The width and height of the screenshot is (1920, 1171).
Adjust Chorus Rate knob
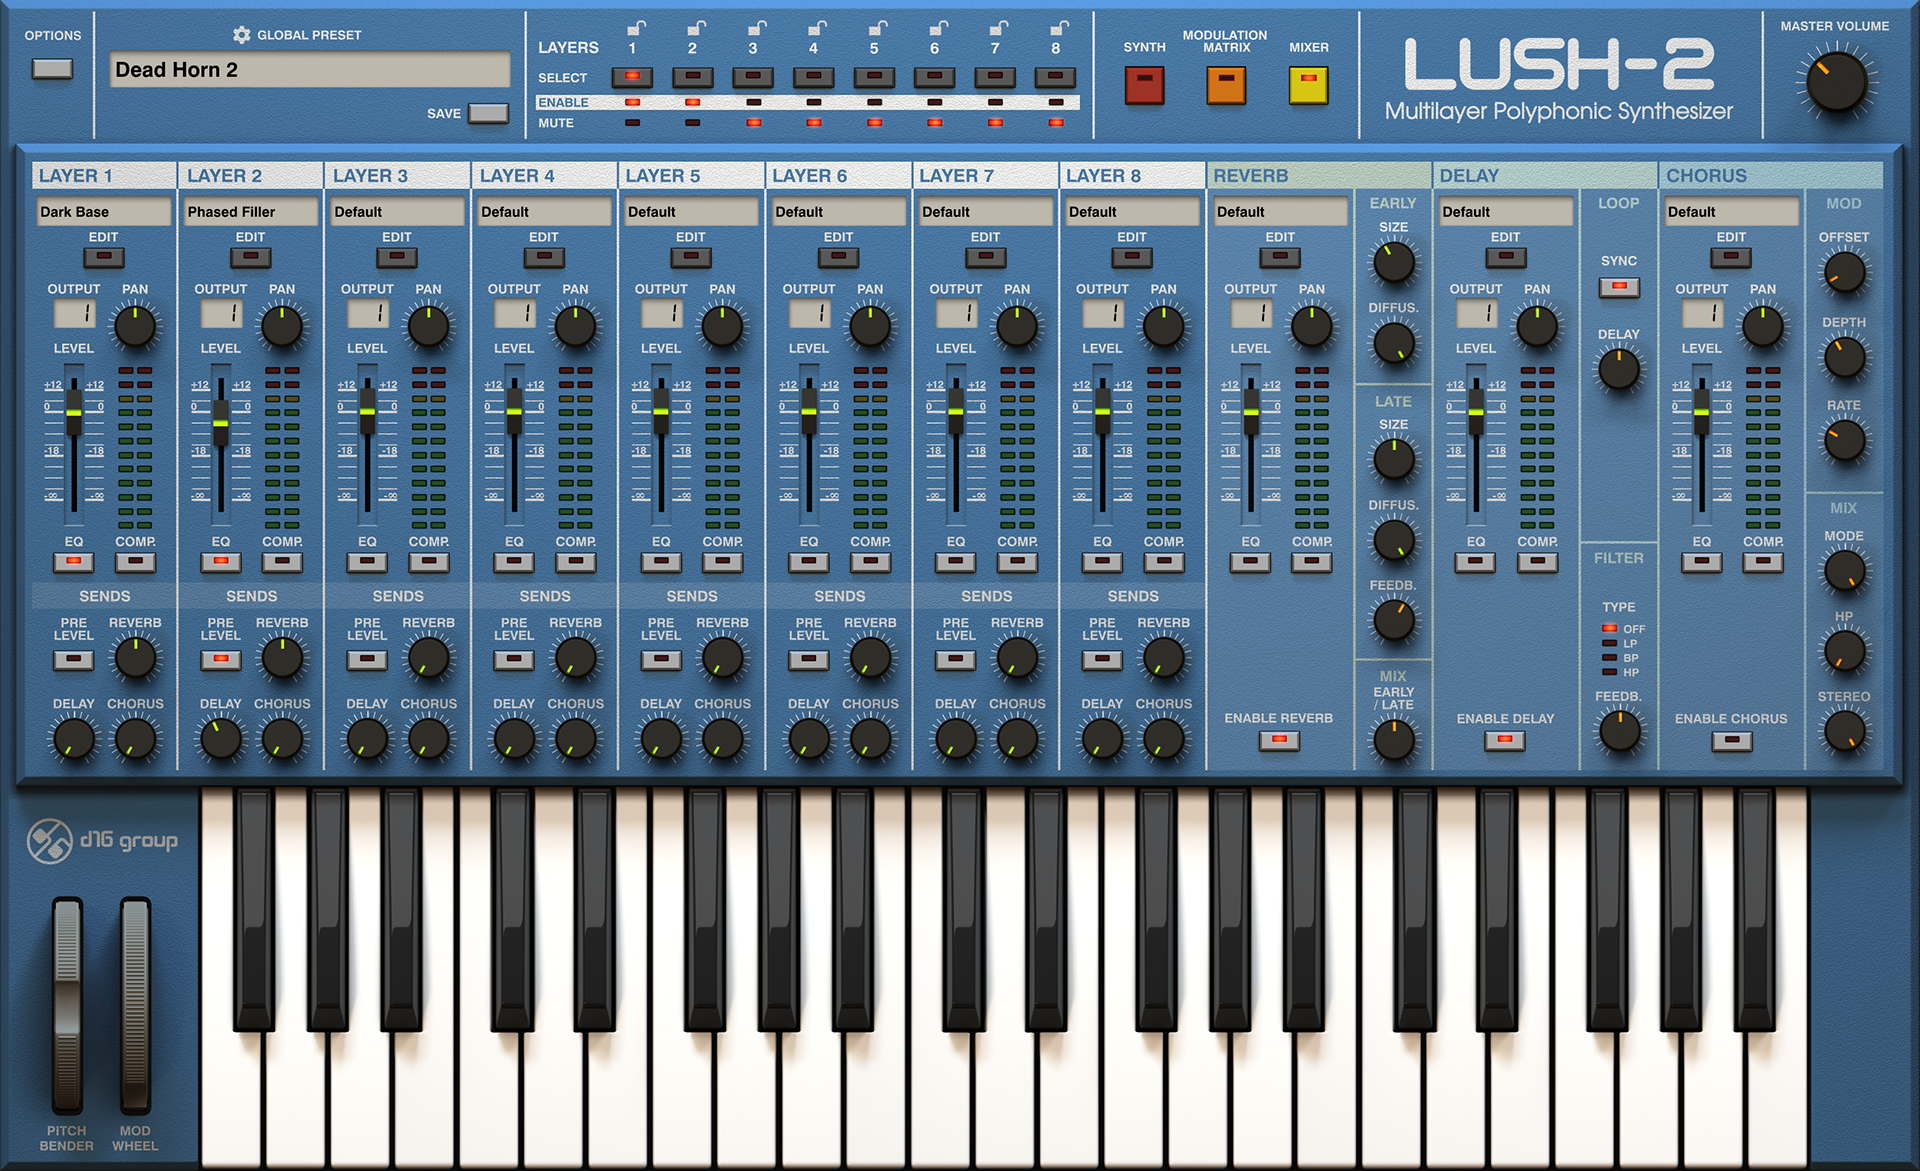pos(1844,440)
